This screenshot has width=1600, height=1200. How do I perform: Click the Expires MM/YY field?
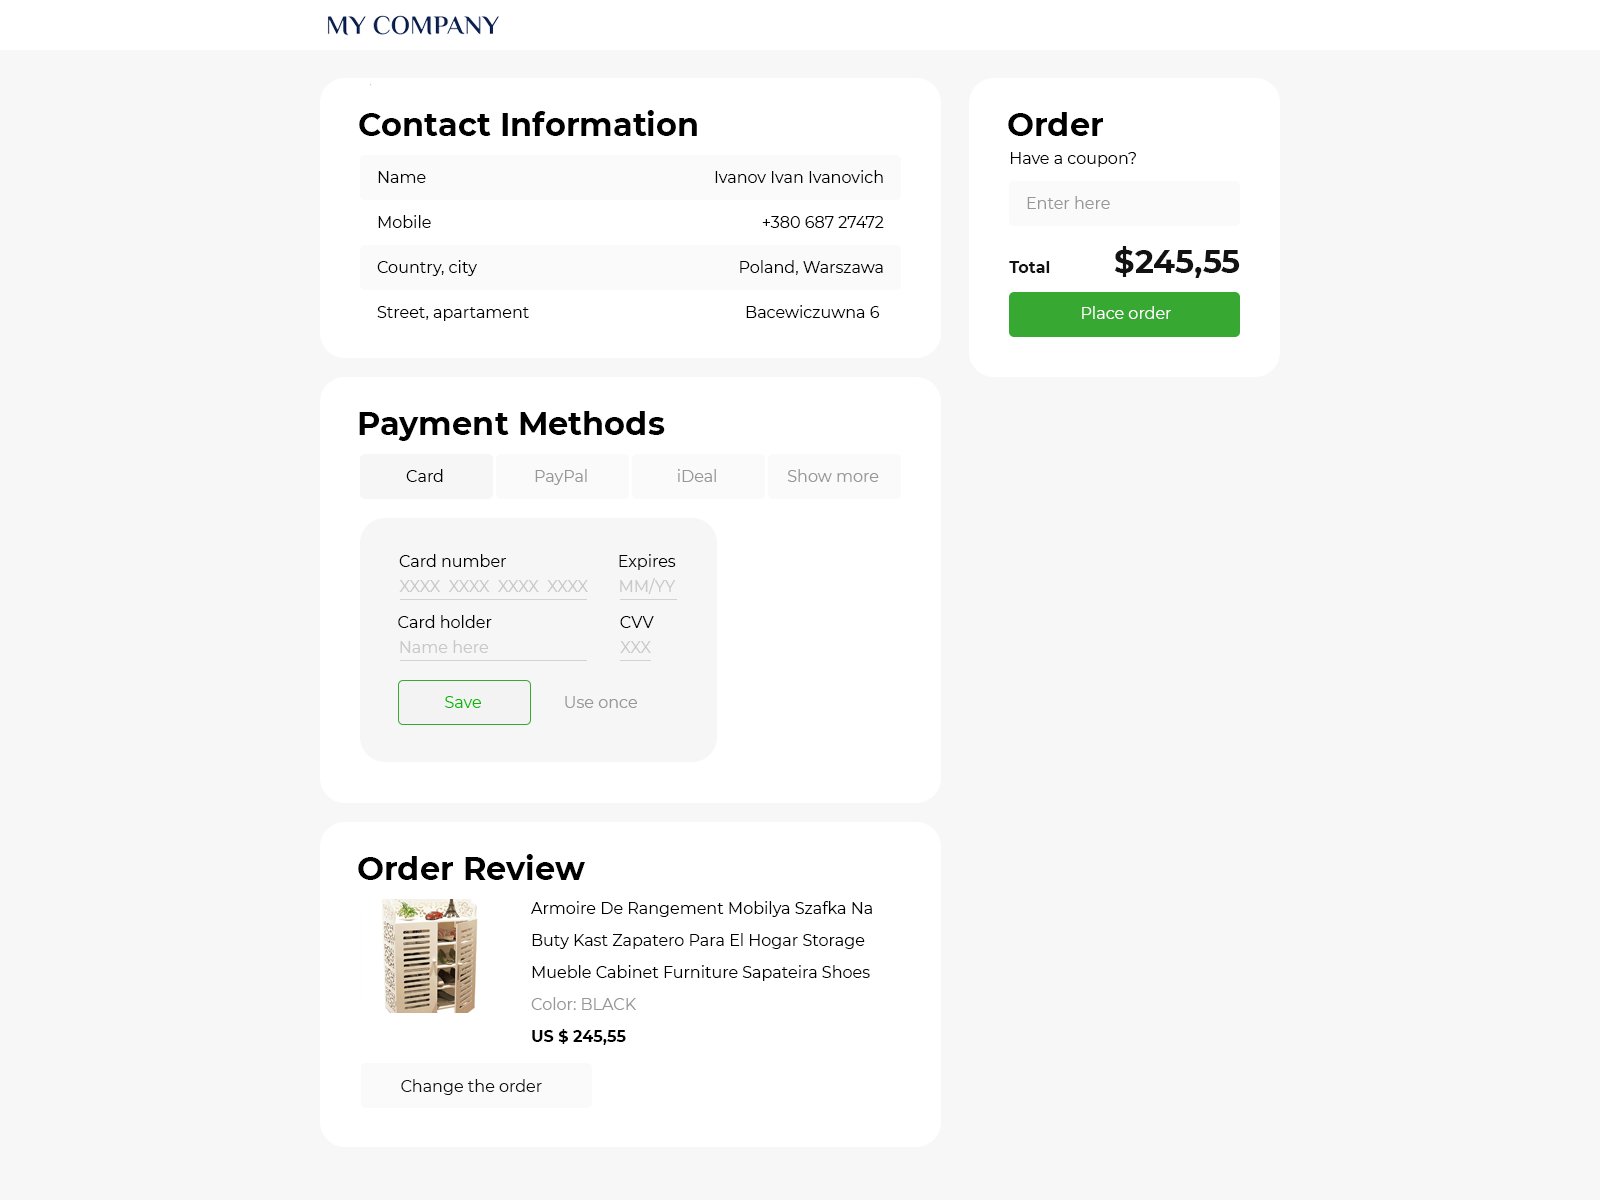coord(647,587)
